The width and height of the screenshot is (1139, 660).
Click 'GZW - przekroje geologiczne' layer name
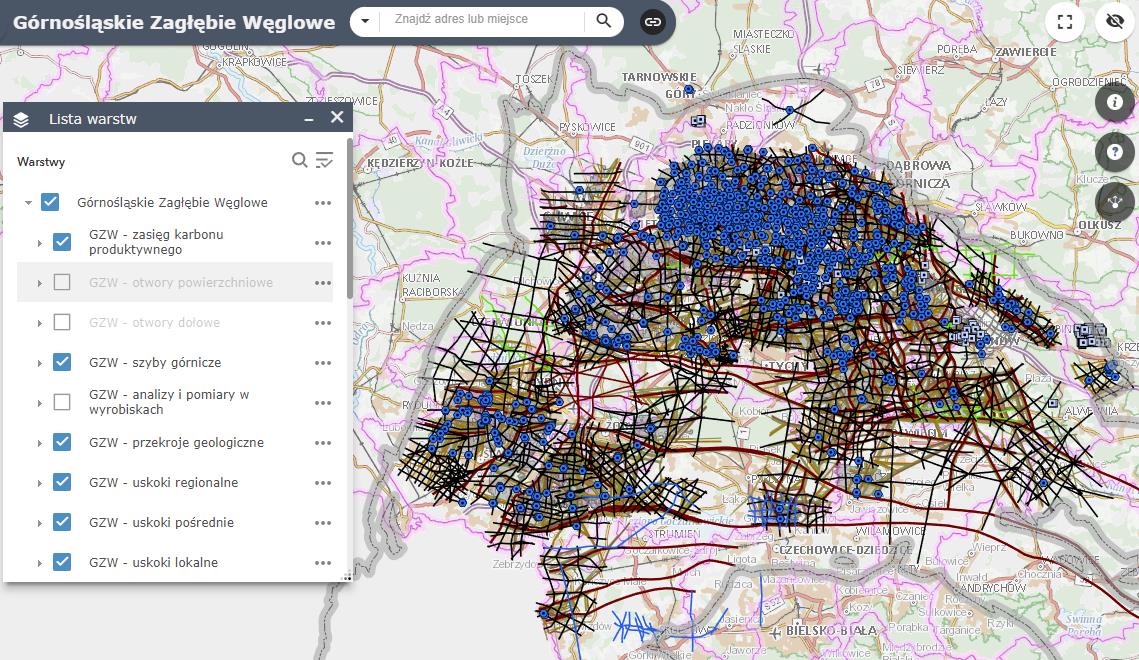177,442
